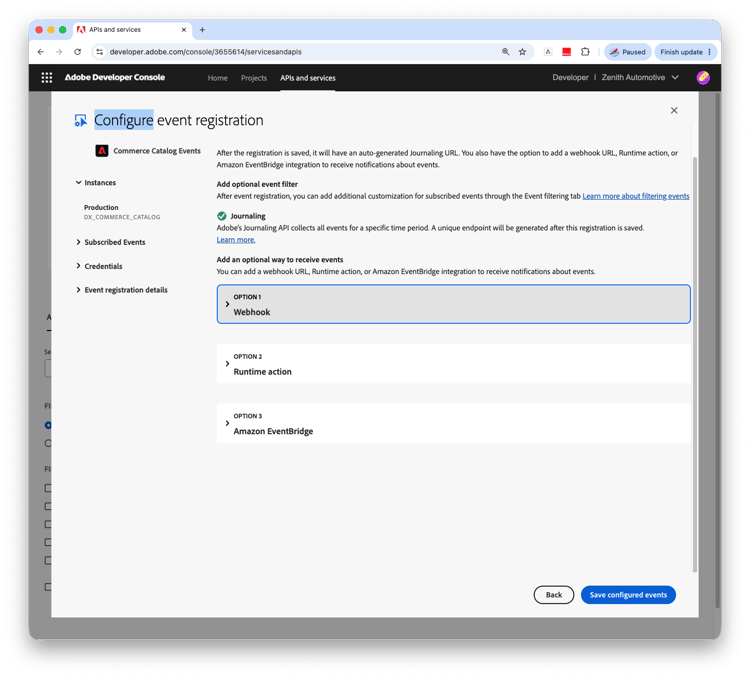
Task: Click the Commerce Catalog Events label
Action: (157, 151)
